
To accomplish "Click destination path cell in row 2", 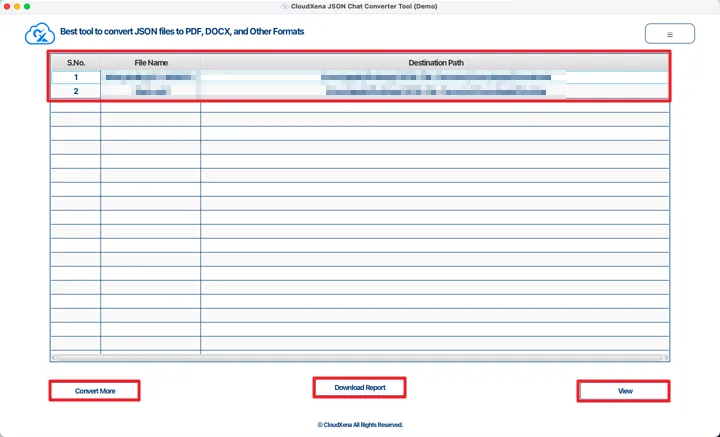I will tap(435, 91).
